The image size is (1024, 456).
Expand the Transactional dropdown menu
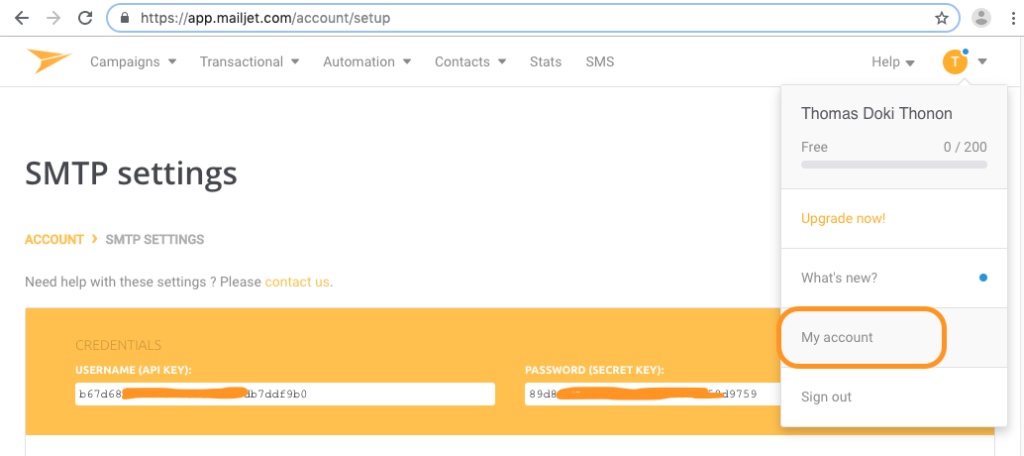pos(249,62)
